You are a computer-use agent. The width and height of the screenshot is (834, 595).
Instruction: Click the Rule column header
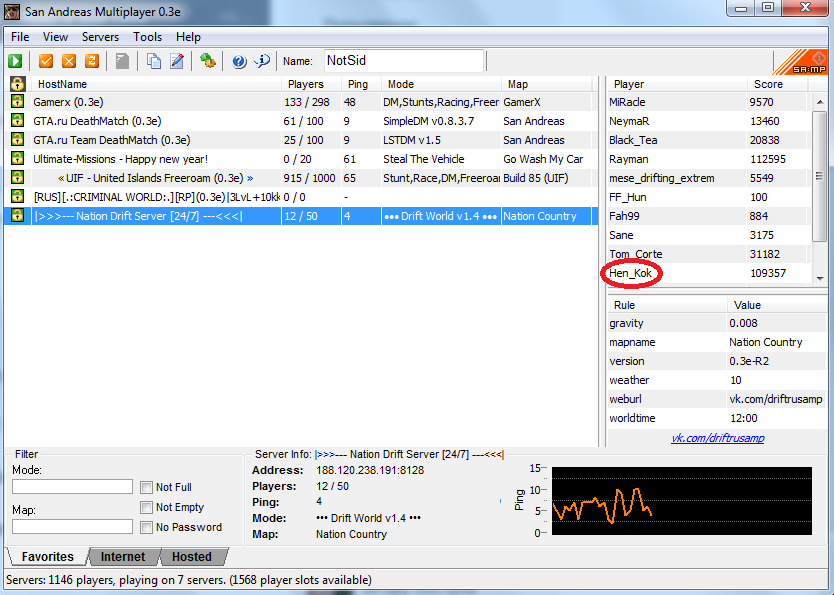tap(666, 305)
